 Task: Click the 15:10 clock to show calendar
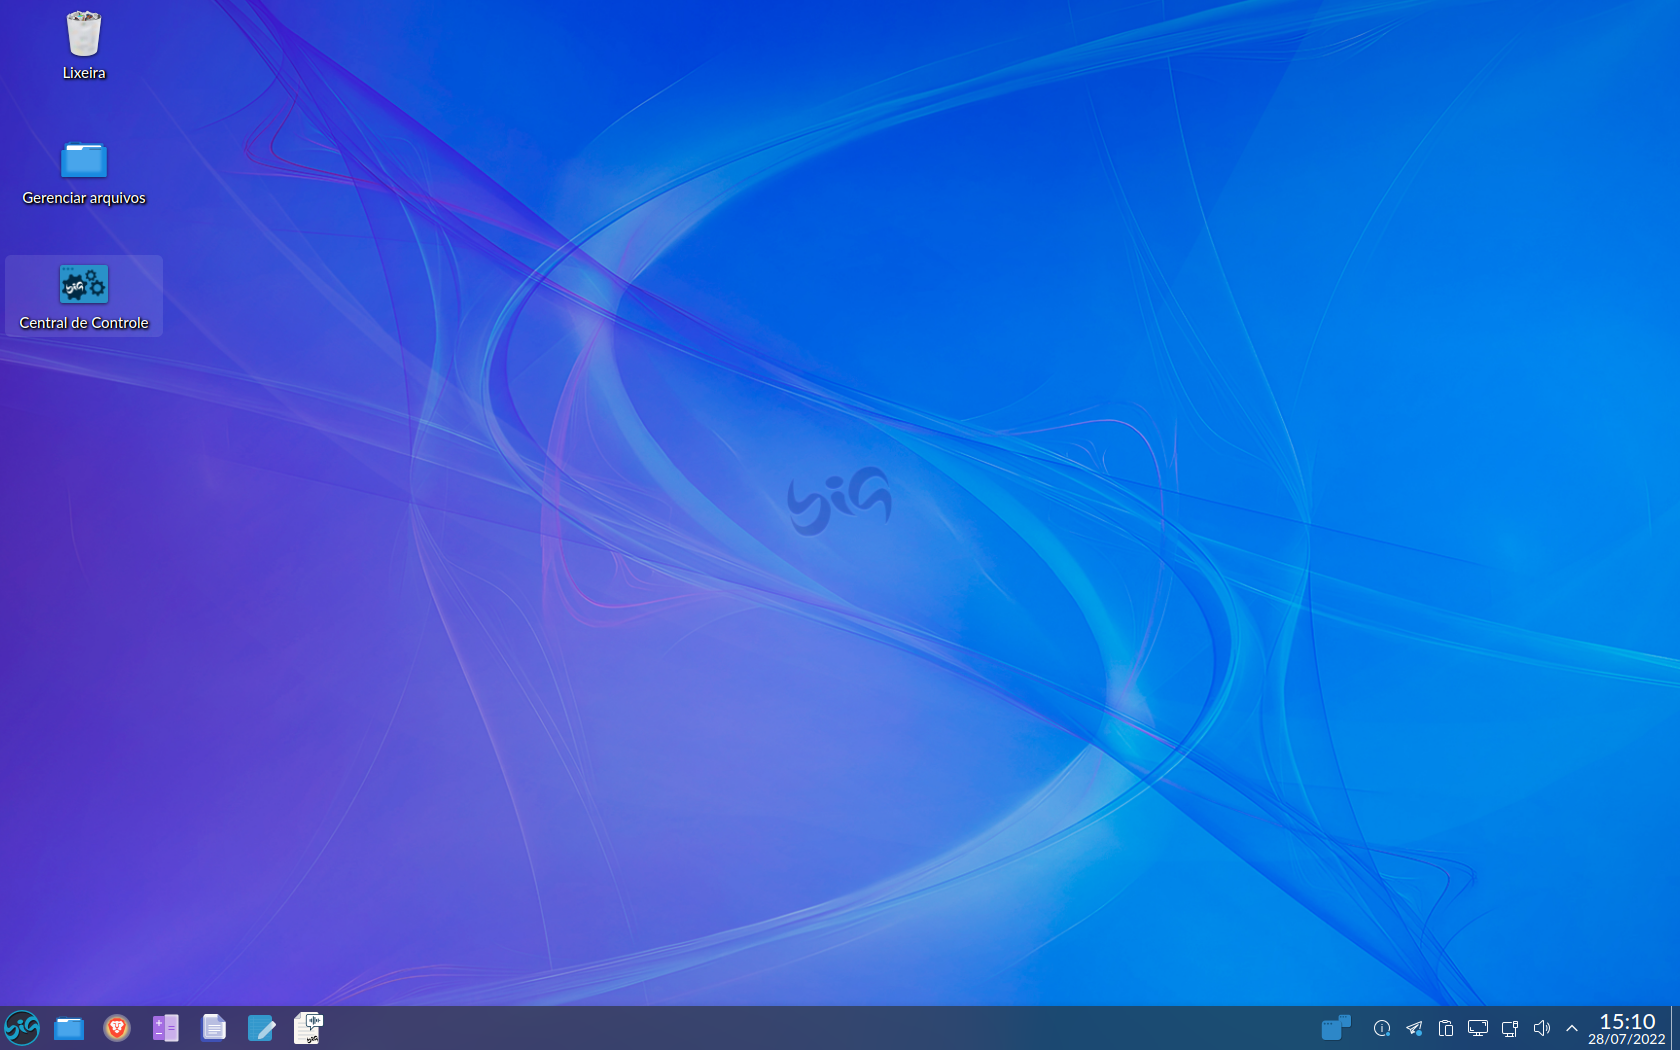point(1627,1028)
